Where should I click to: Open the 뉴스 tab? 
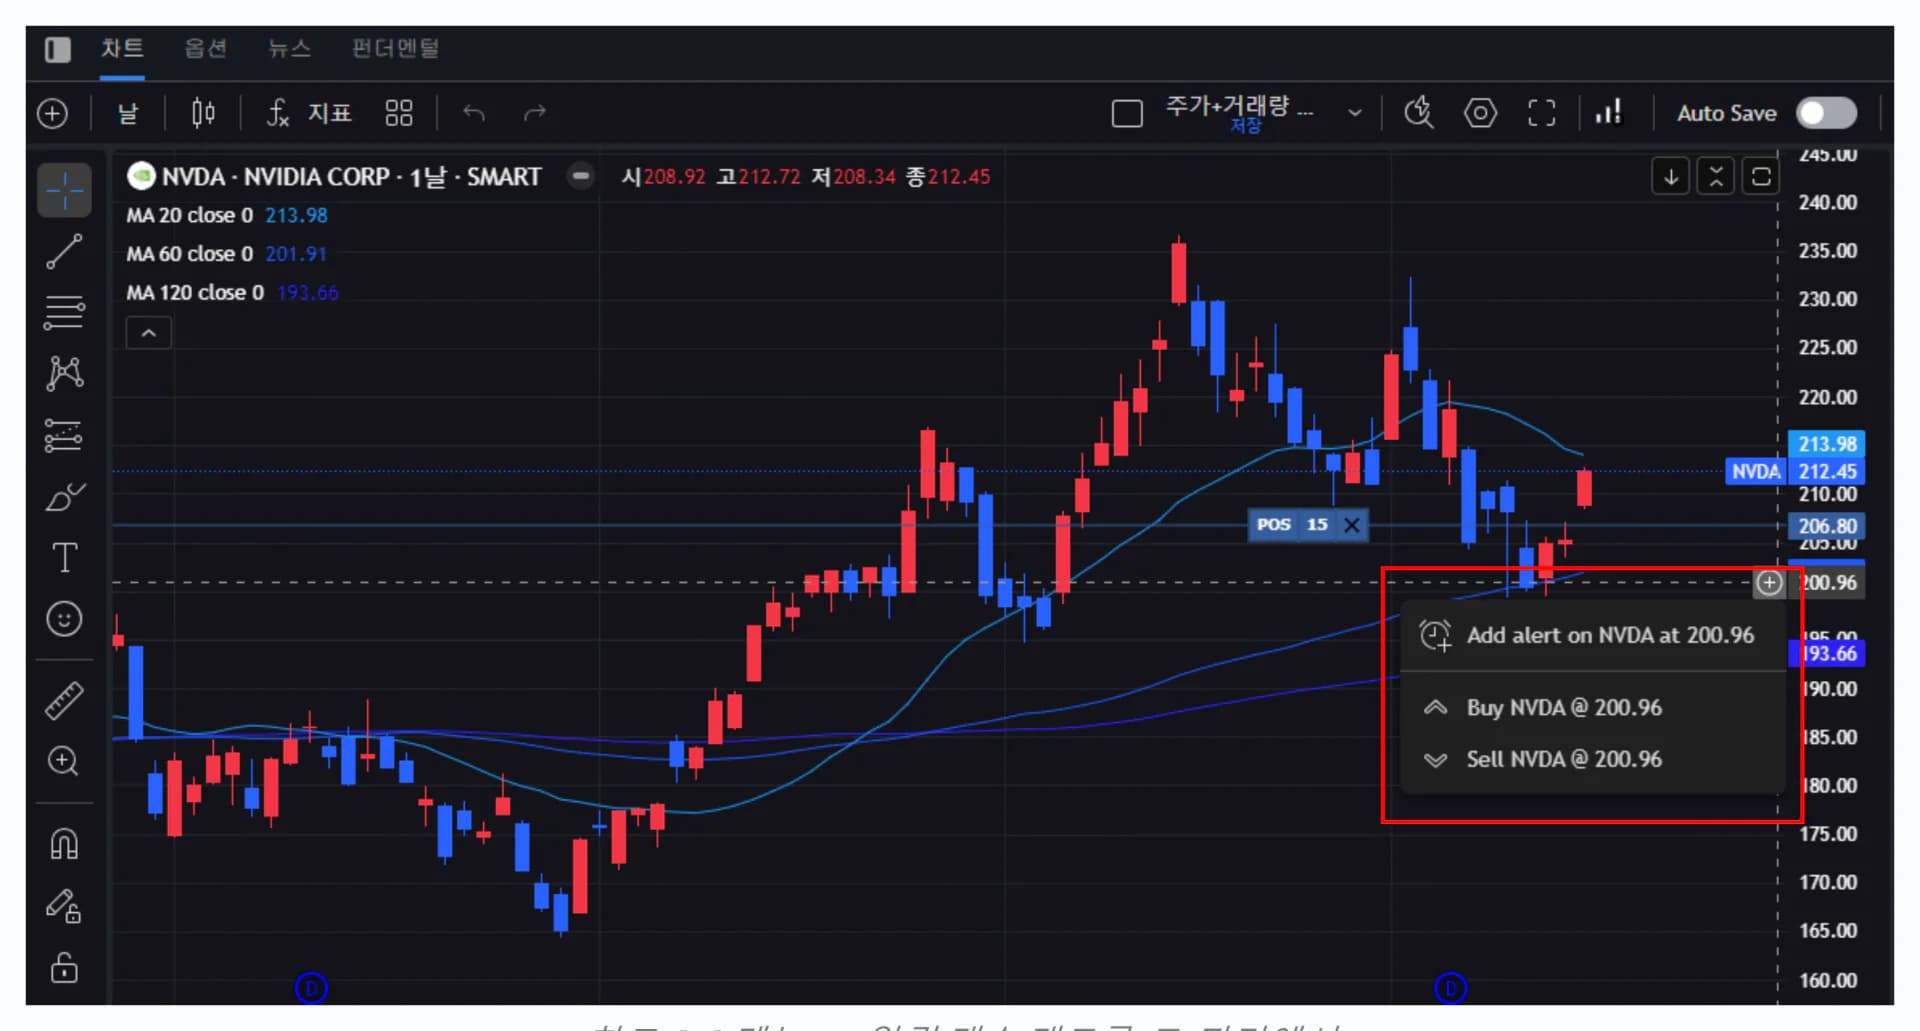pyautogui.click(x=289, y=48)
